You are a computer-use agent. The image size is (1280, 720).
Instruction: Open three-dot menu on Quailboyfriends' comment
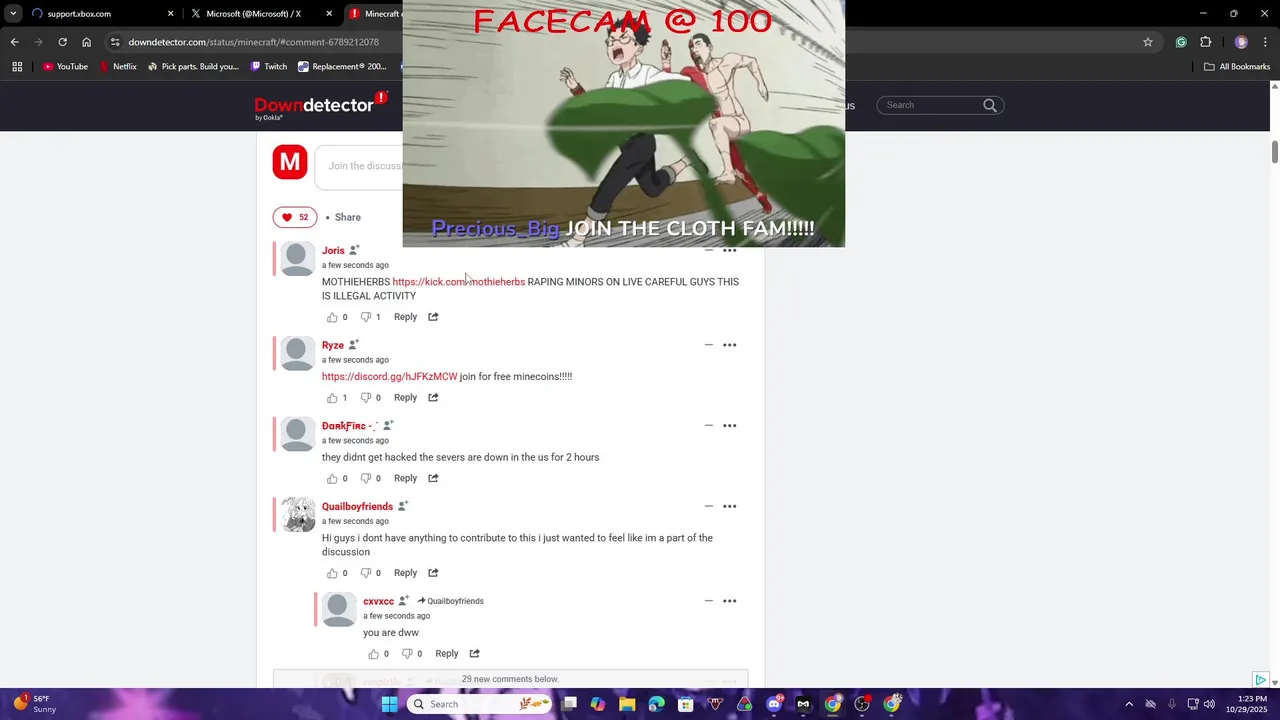point(730,507)
